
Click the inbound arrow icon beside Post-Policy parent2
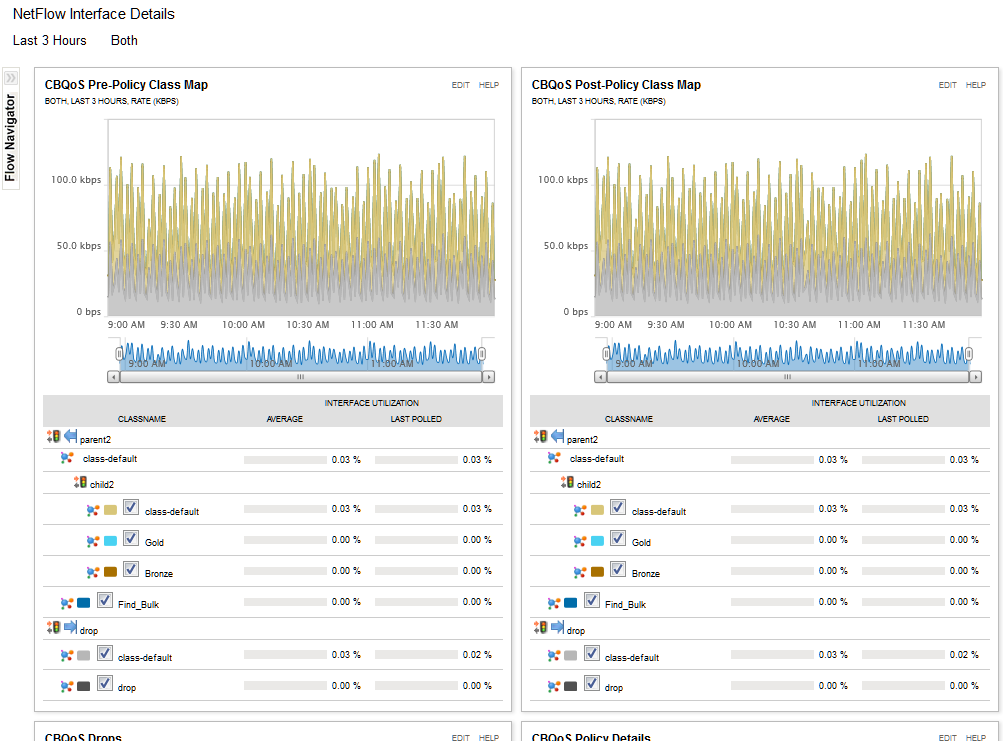click(x=558, y=436)
